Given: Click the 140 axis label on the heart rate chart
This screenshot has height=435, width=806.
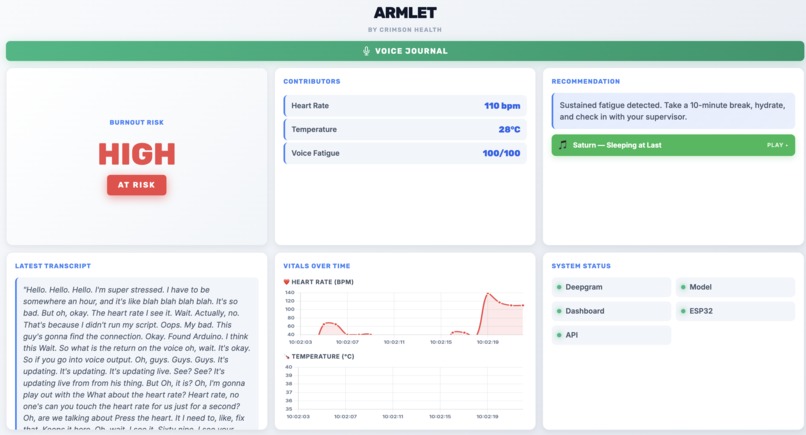Looking at the screenshot, I should 289,293.
